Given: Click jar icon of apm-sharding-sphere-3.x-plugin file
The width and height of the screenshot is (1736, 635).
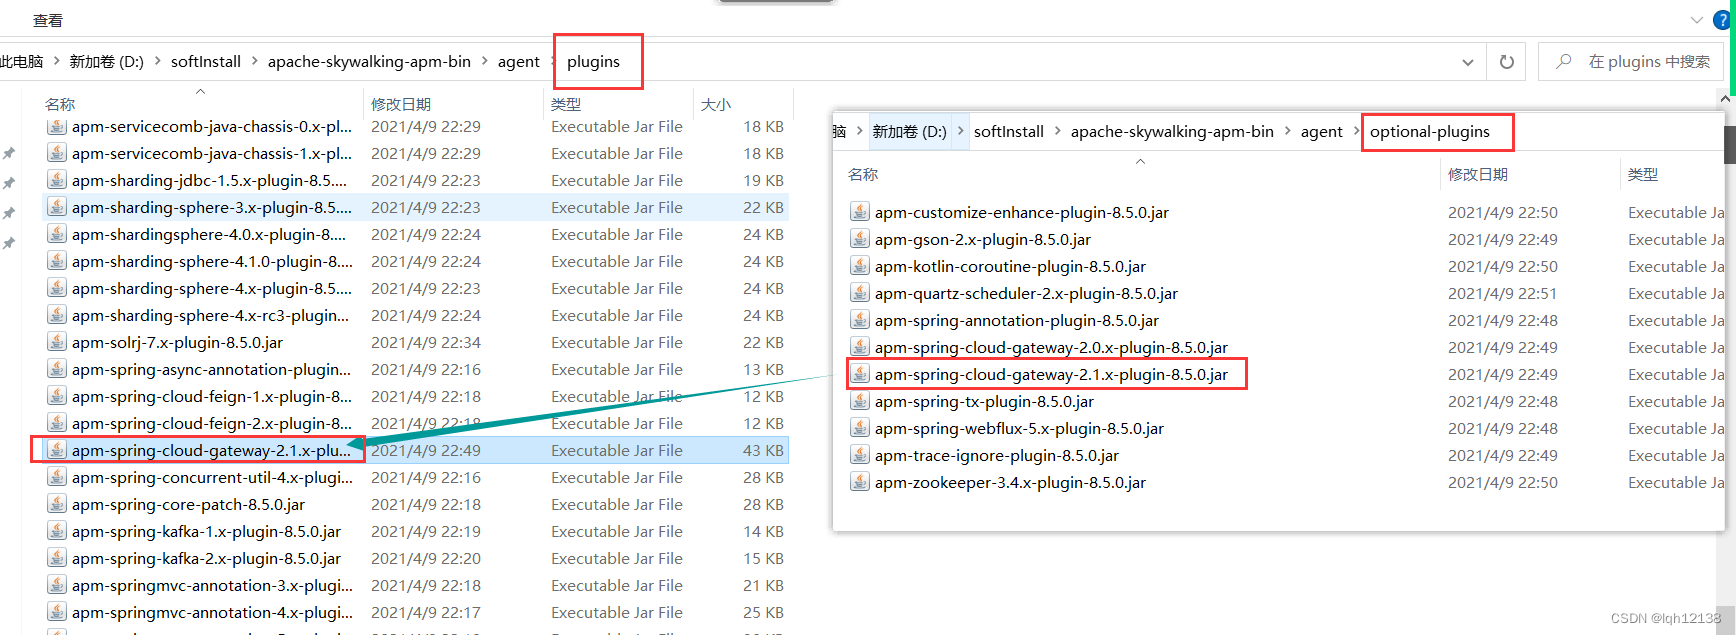Looking at the screenshot, I should tap(57, 207).
